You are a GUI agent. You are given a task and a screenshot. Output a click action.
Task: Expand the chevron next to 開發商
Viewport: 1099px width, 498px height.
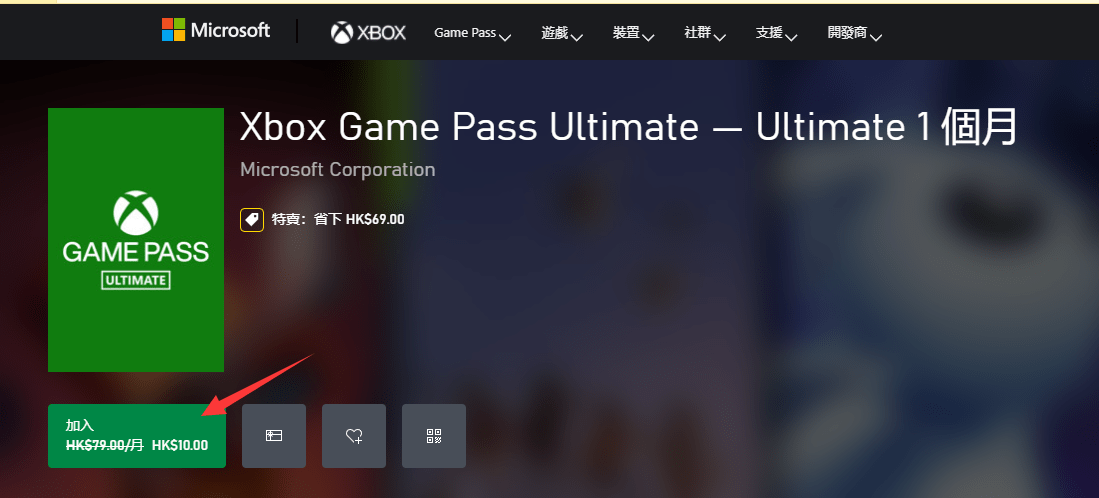pyautogui.click(x=875, y=36)
